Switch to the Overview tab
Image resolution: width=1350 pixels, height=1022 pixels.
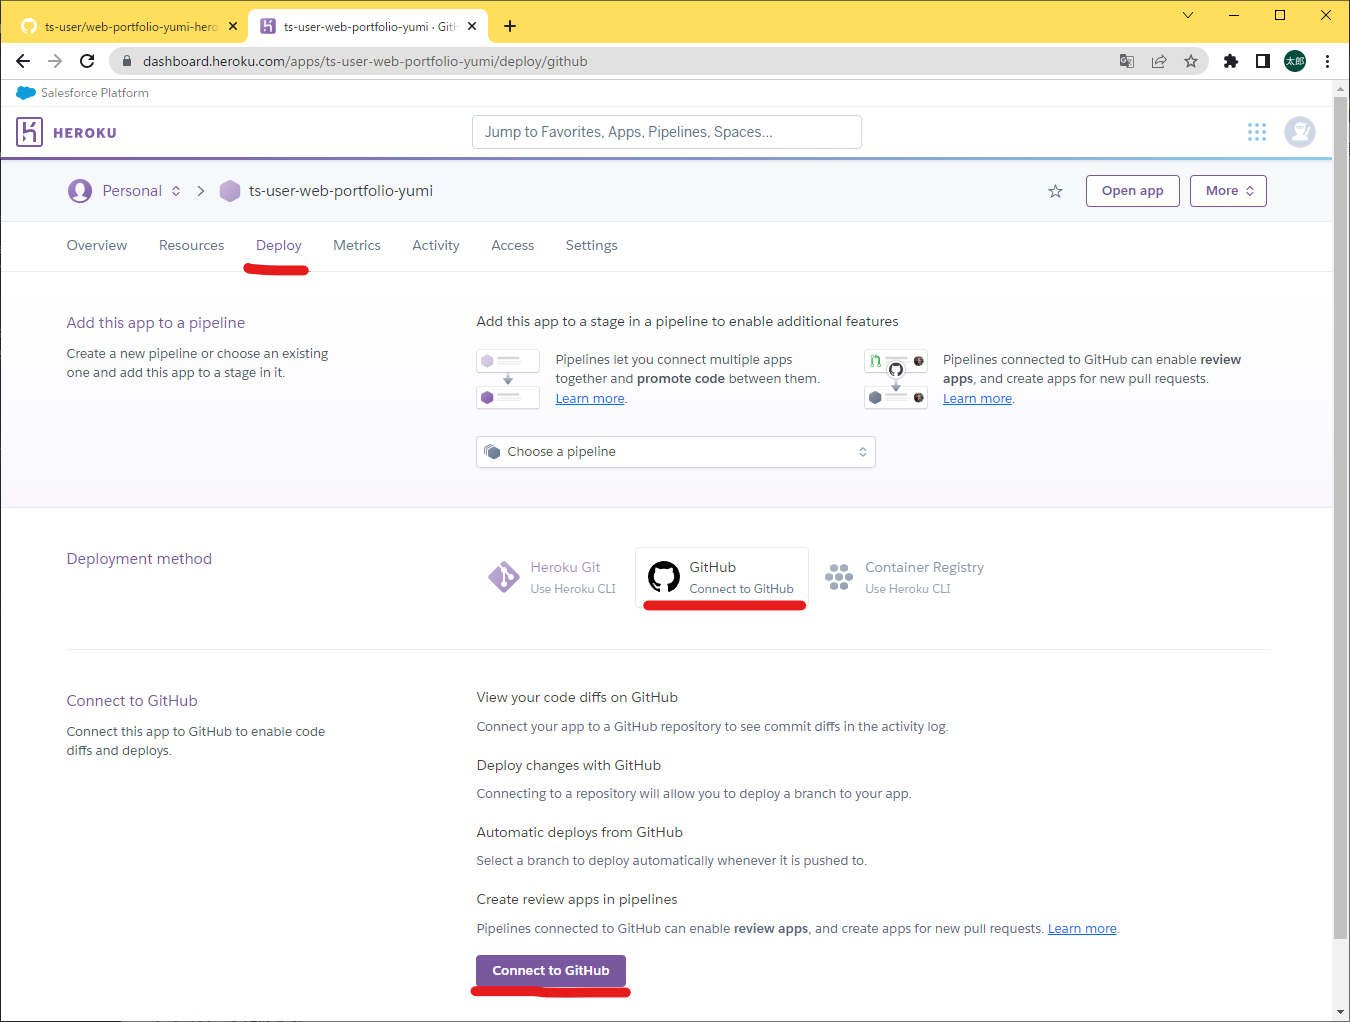pos(97,245)
